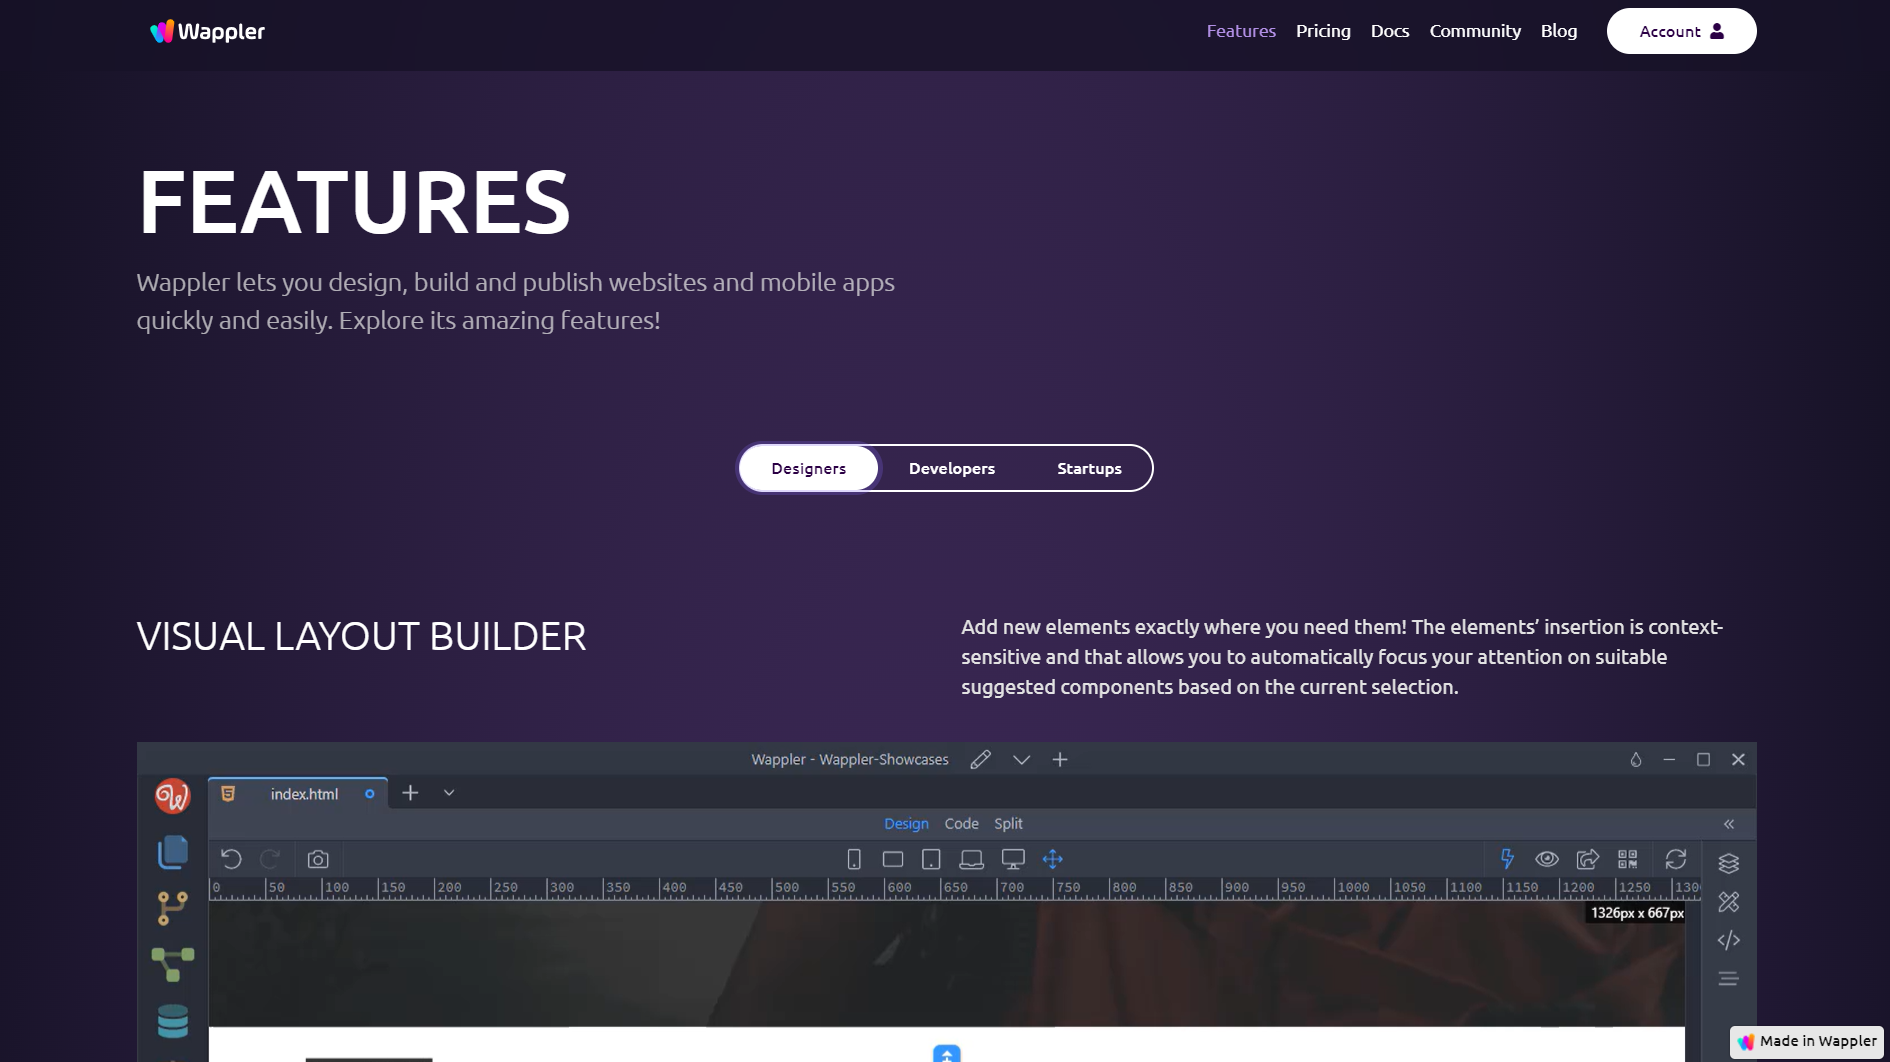
Task: Toggle the fit-to-width arrows icon
Action: click(x=1053, y=859)
